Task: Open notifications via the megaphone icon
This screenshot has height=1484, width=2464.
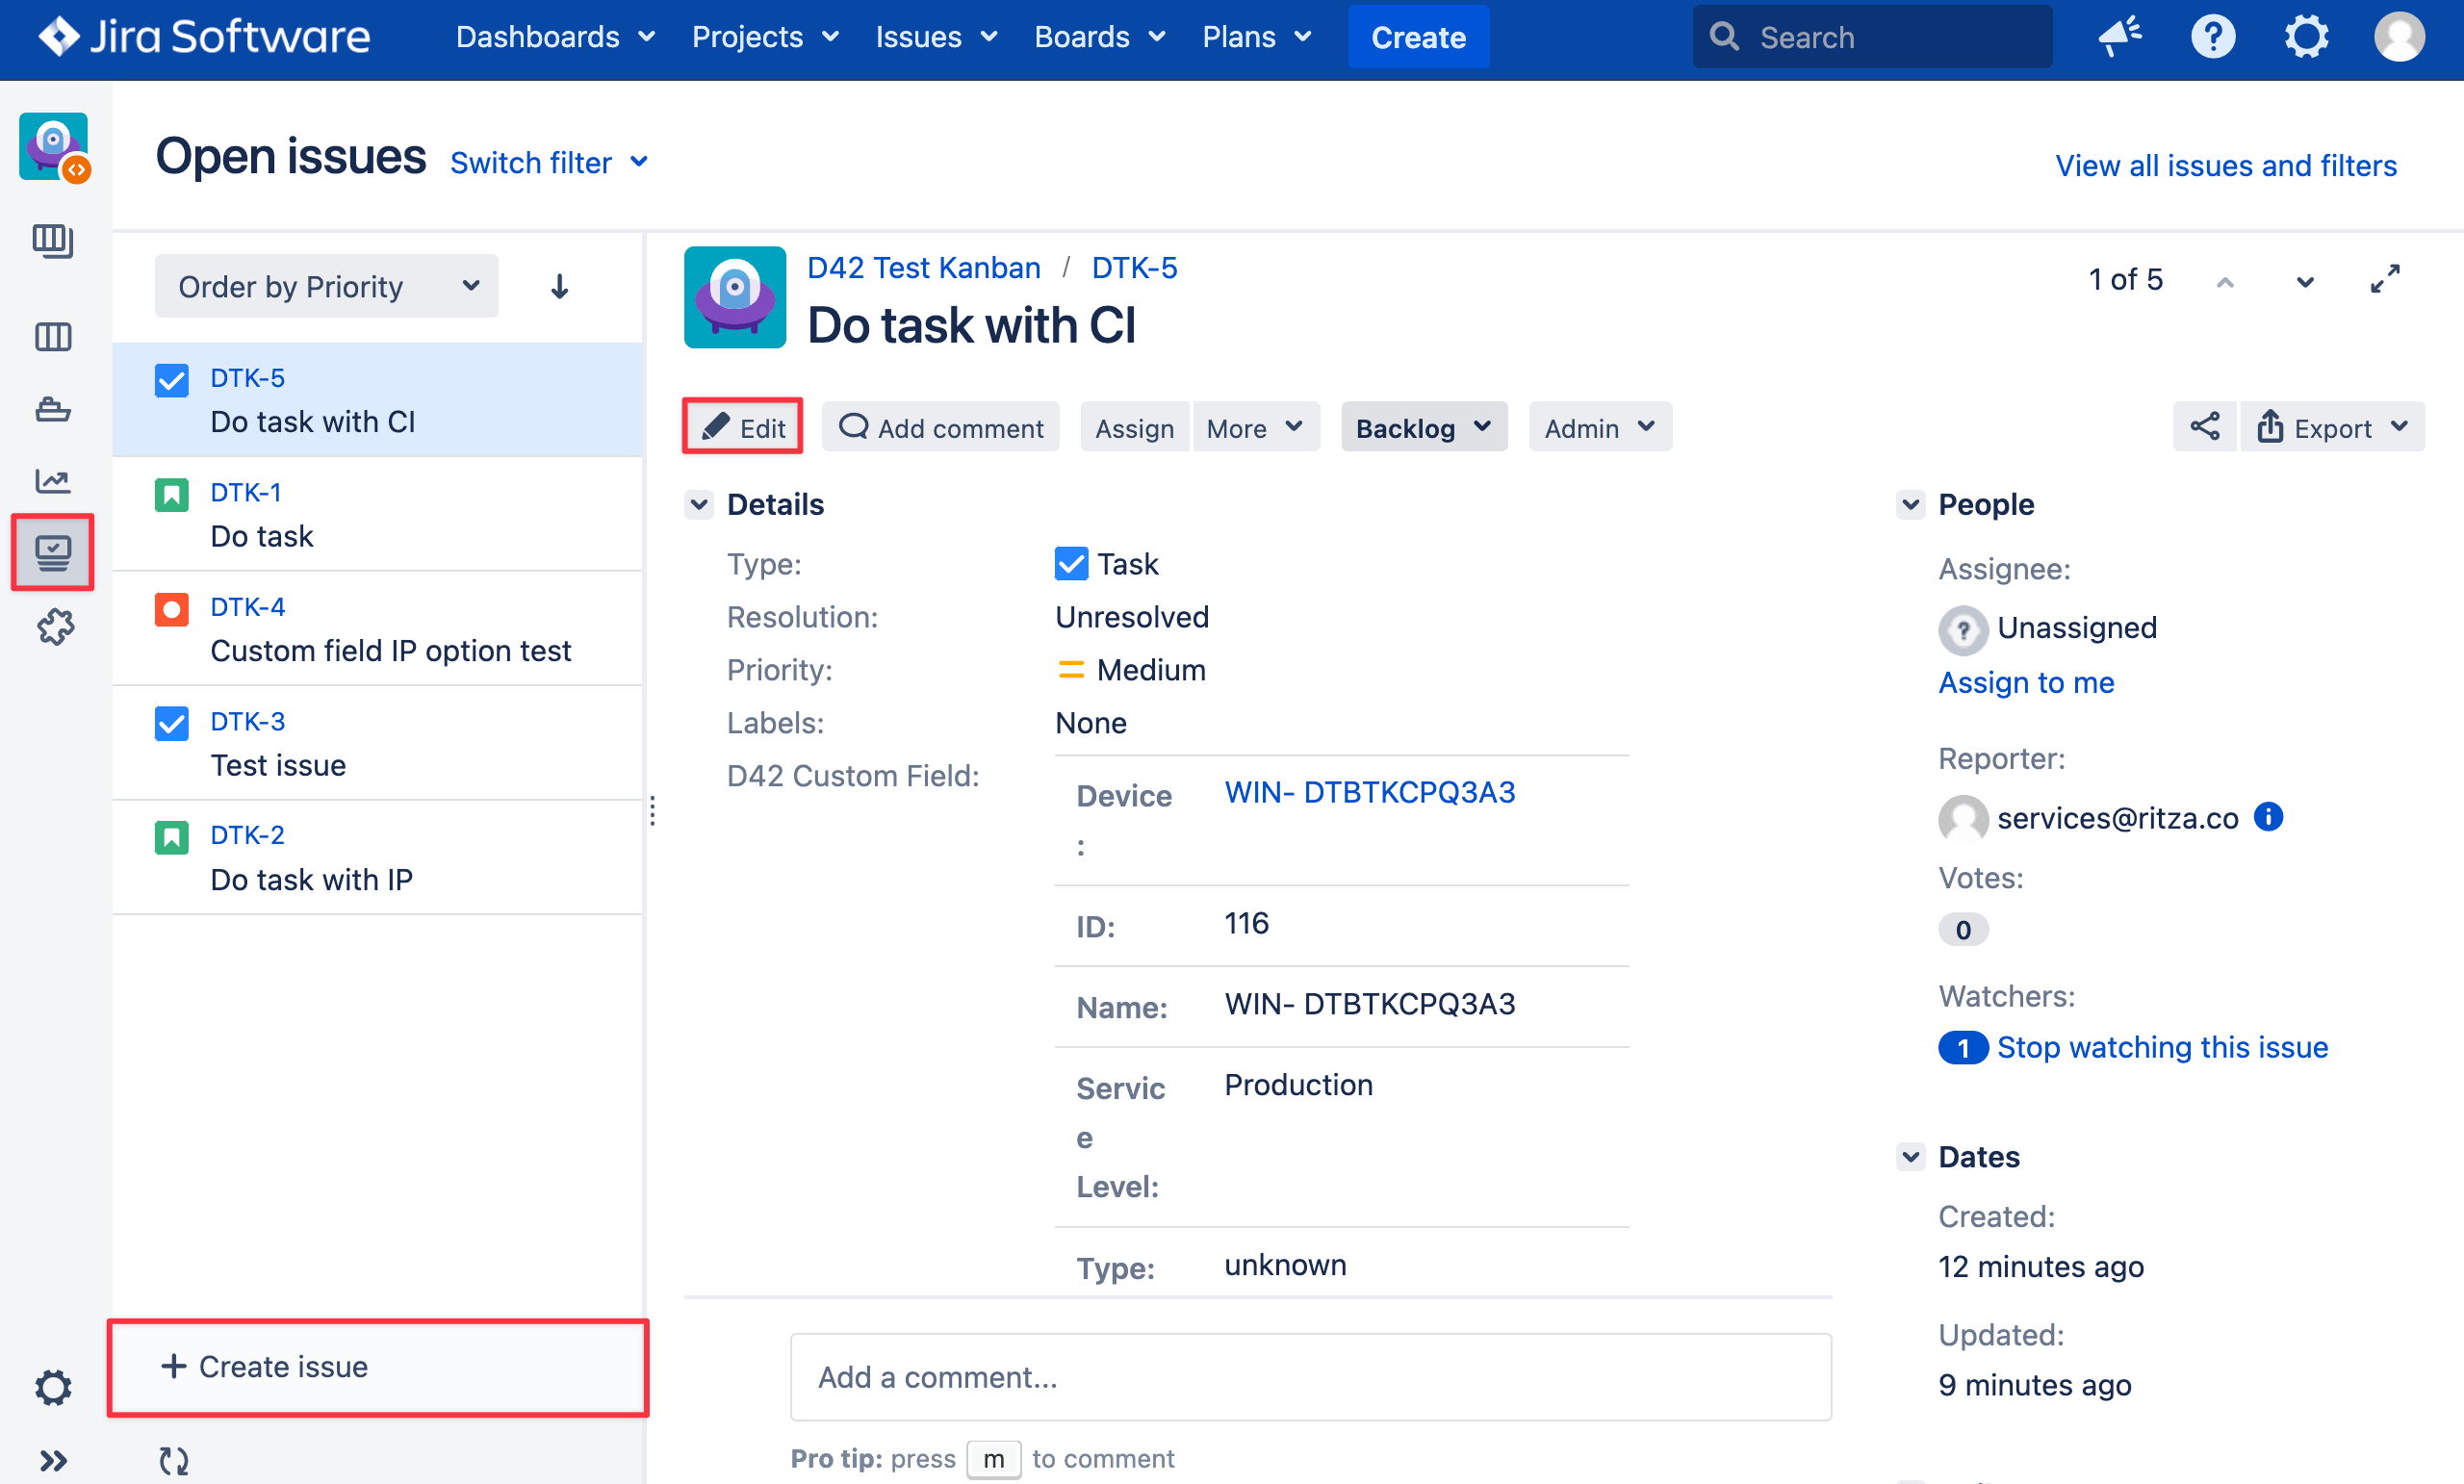Action: [2120, 36]
